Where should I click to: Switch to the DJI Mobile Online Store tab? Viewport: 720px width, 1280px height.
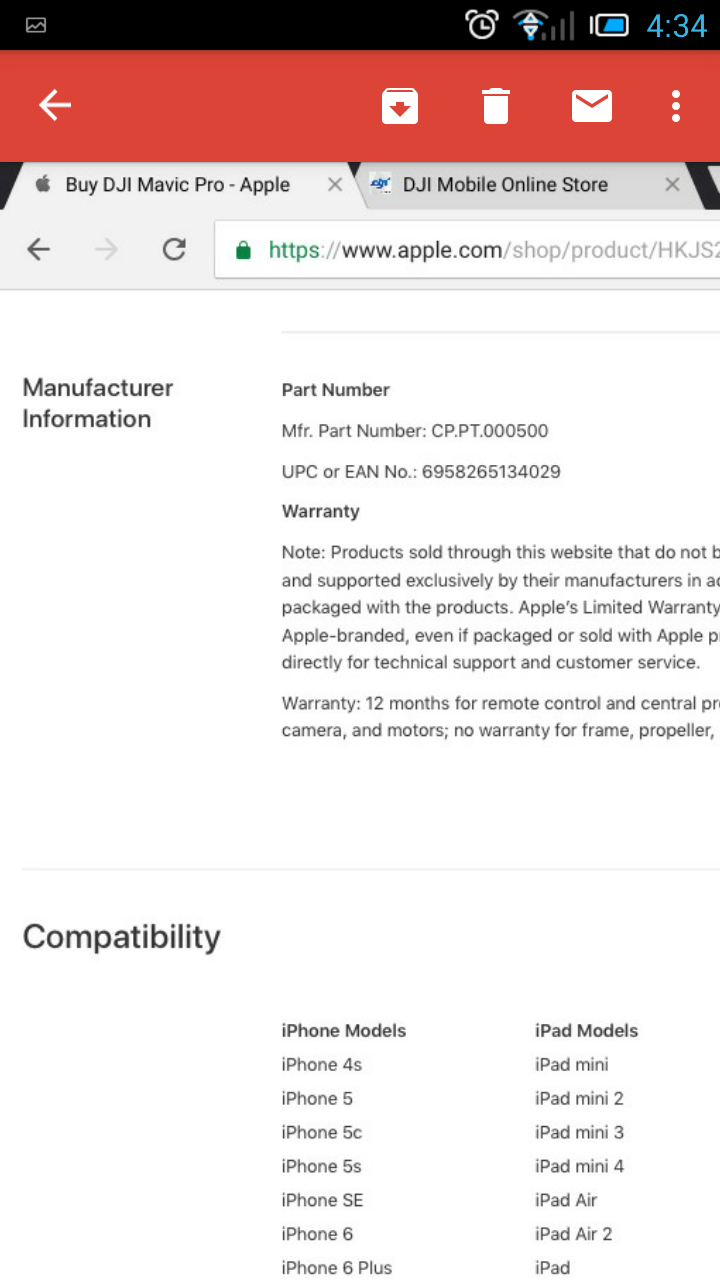coord(505,184)
